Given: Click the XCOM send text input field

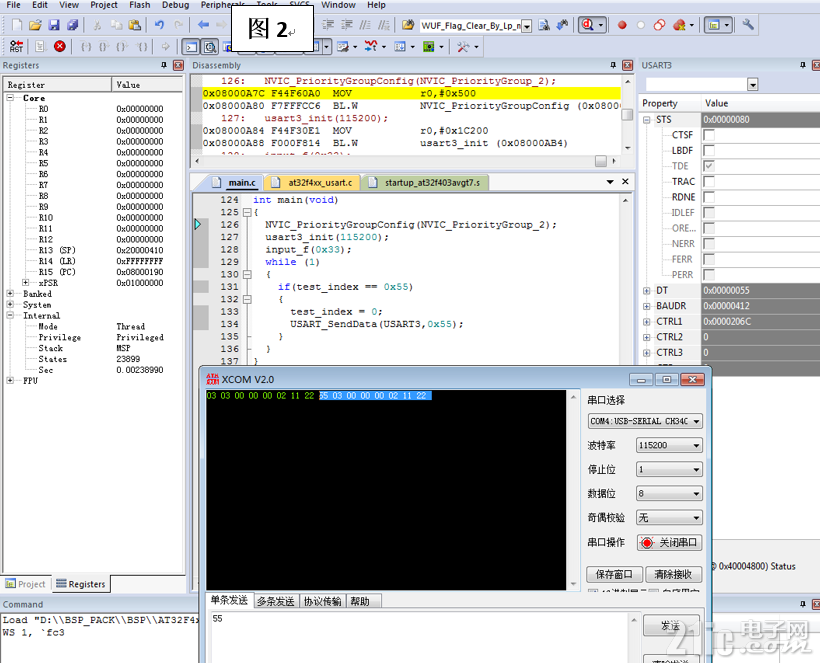Looking at the screenshot, I should coord(418,637).
